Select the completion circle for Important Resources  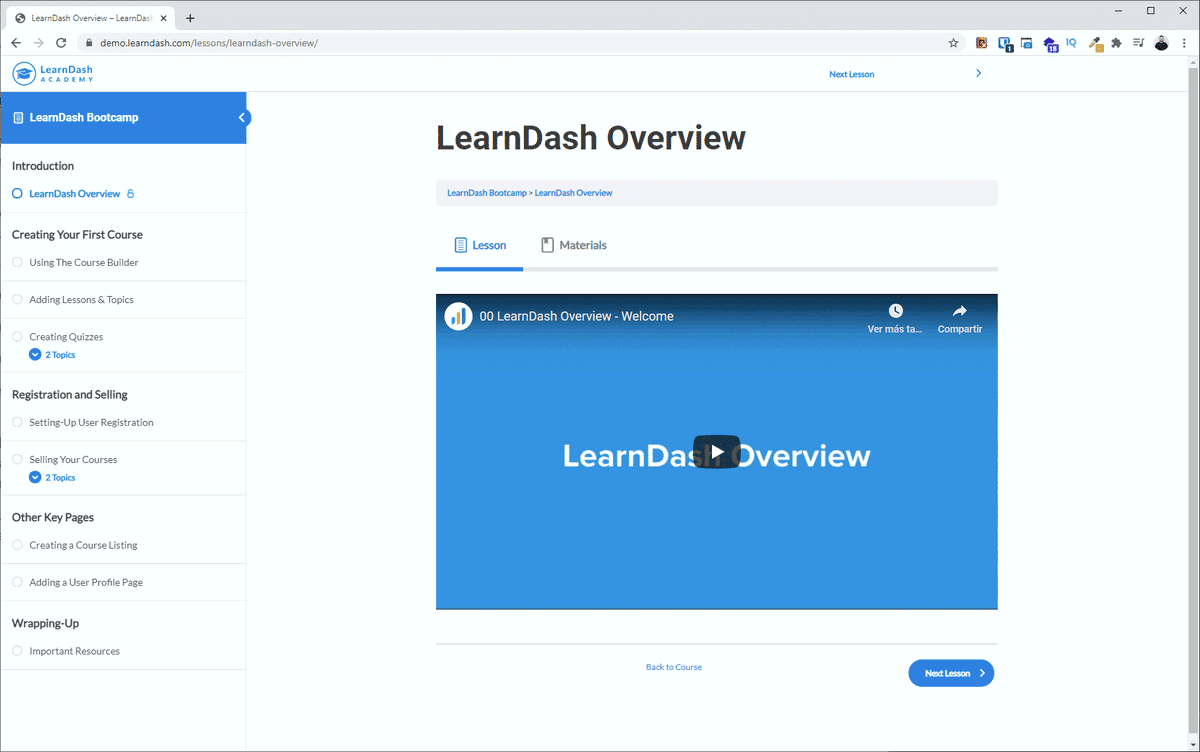(17, 650)
